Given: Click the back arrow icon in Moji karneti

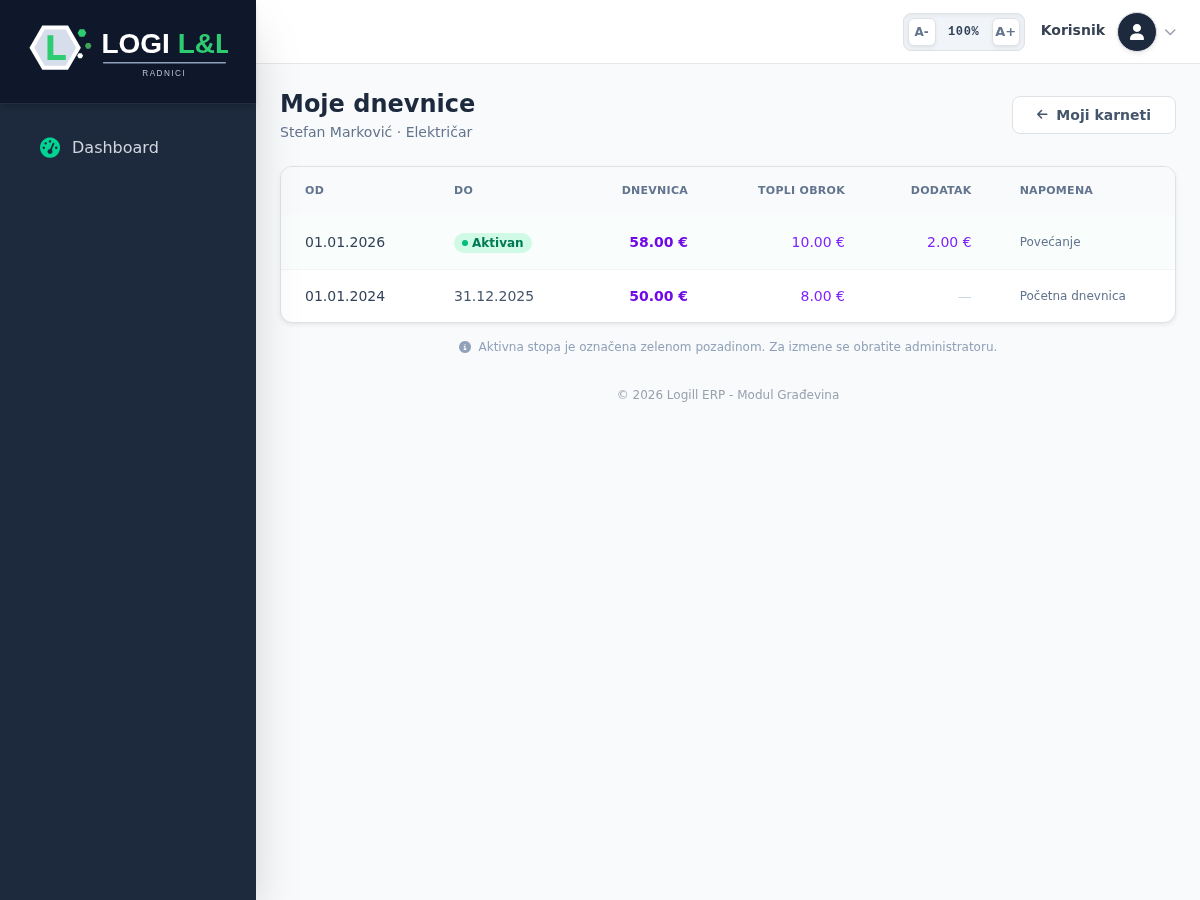Looking at the screenshot, I should point(1042,115).
